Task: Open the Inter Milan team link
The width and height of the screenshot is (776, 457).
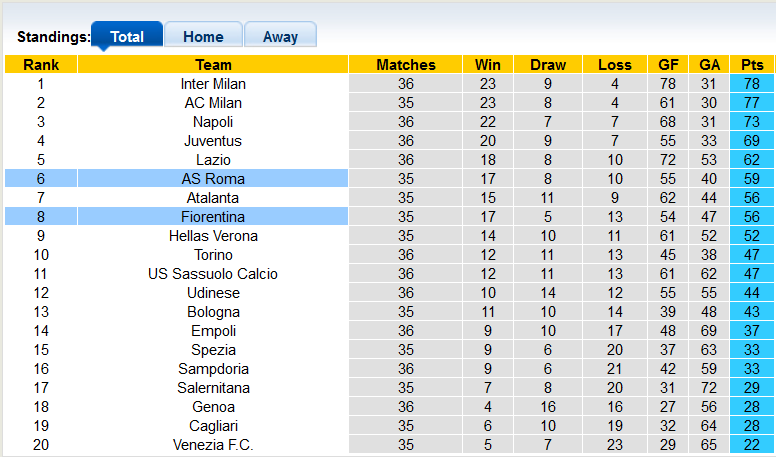Action: [x=213, y=84]
